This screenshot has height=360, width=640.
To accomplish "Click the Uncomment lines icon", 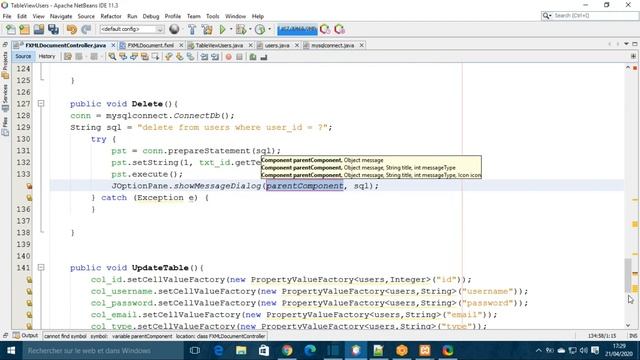I will coord(264,57).
